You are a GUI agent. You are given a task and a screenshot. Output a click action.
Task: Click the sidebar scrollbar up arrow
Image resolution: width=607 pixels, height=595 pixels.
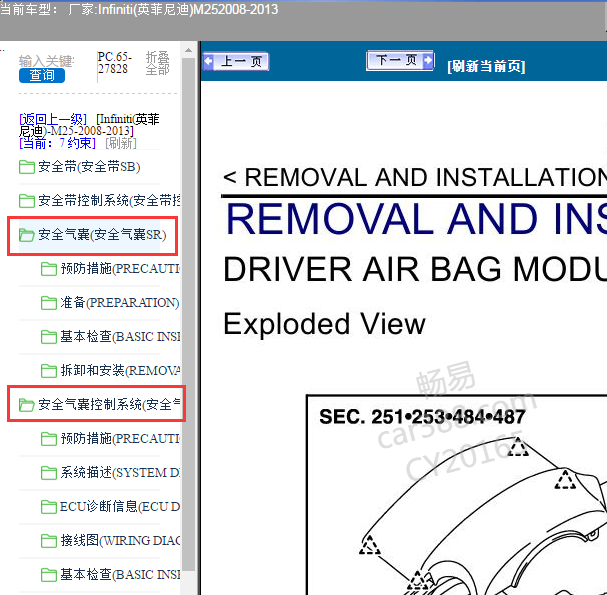[x=189, y=50]
